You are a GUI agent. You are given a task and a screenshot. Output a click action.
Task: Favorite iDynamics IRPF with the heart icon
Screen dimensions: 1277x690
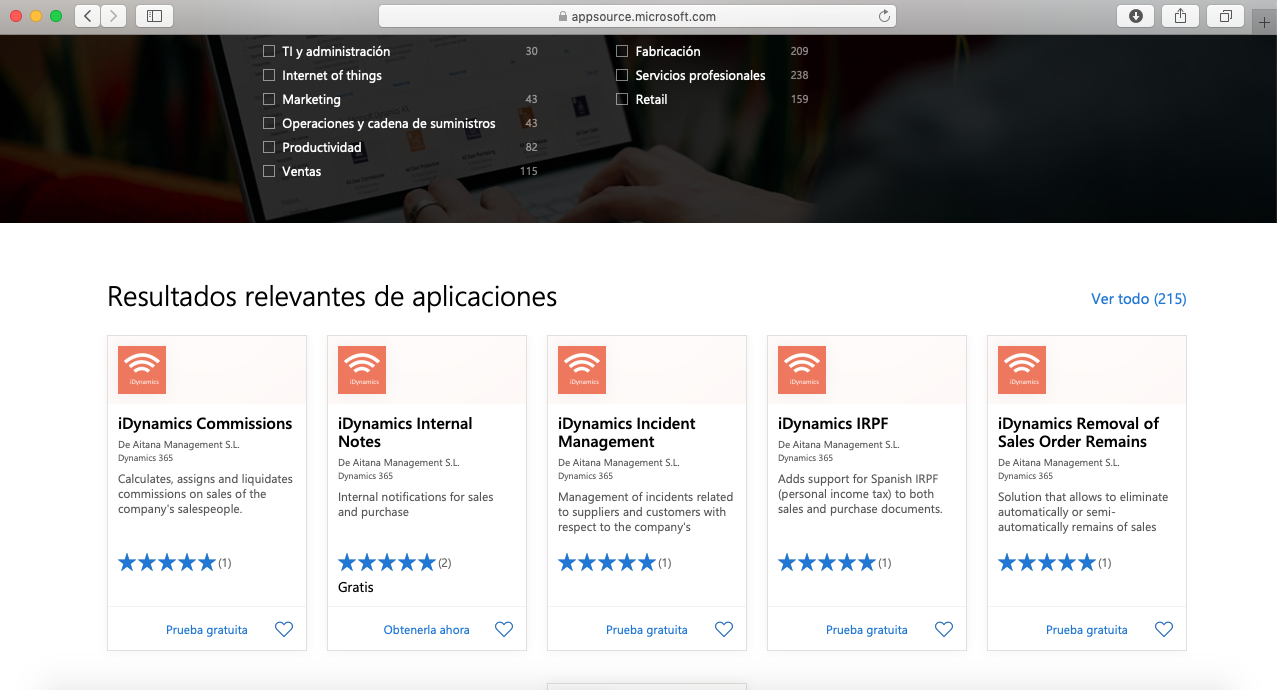[x=944, y=629]
